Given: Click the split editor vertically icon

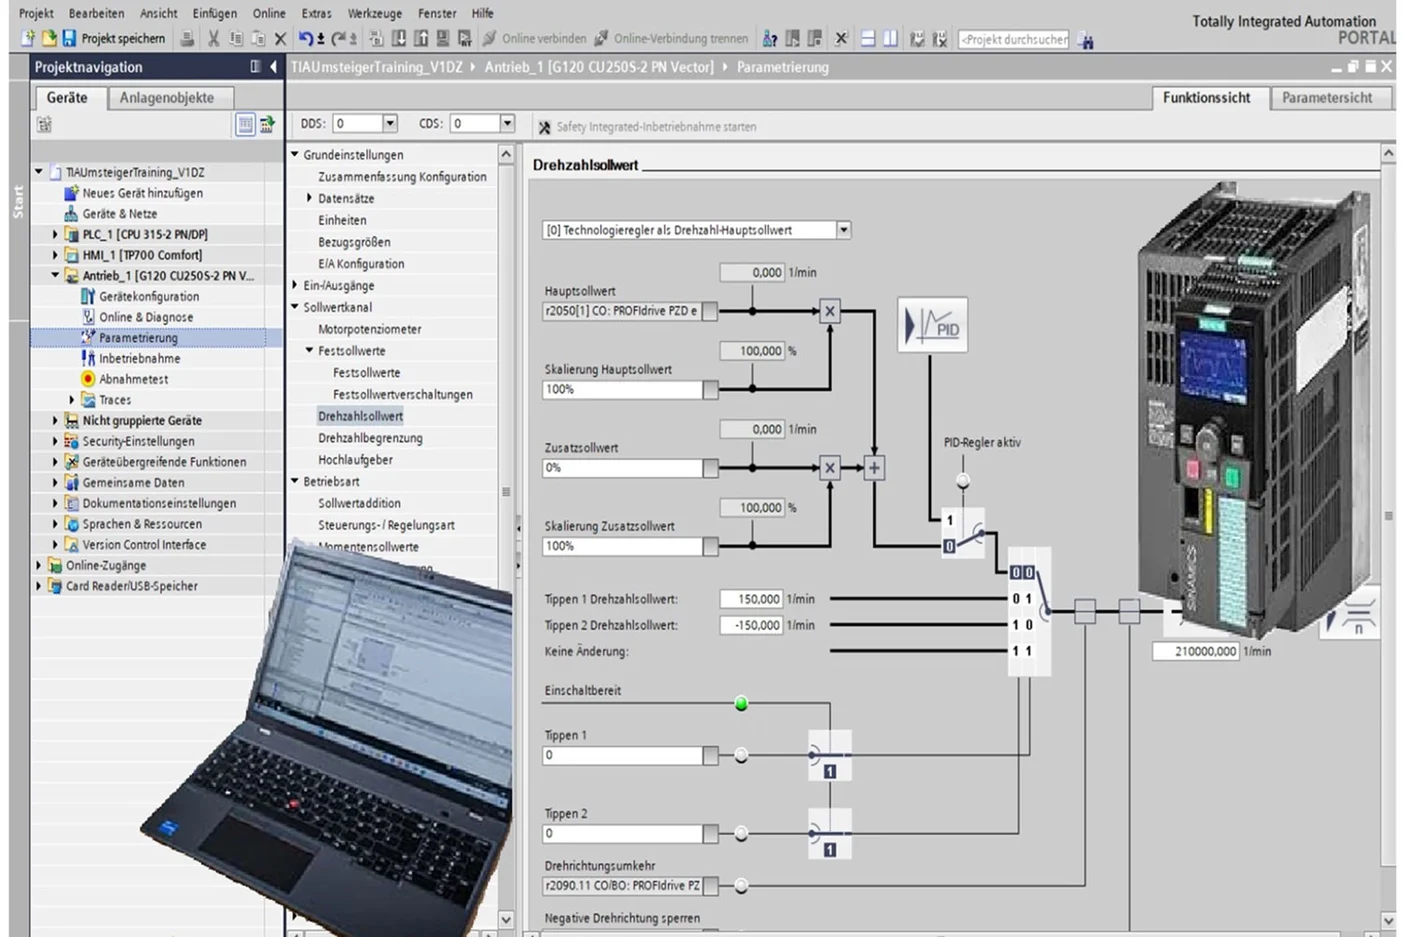Looking at the screenshot, I should pyautogui.click(x=889, y=38).
